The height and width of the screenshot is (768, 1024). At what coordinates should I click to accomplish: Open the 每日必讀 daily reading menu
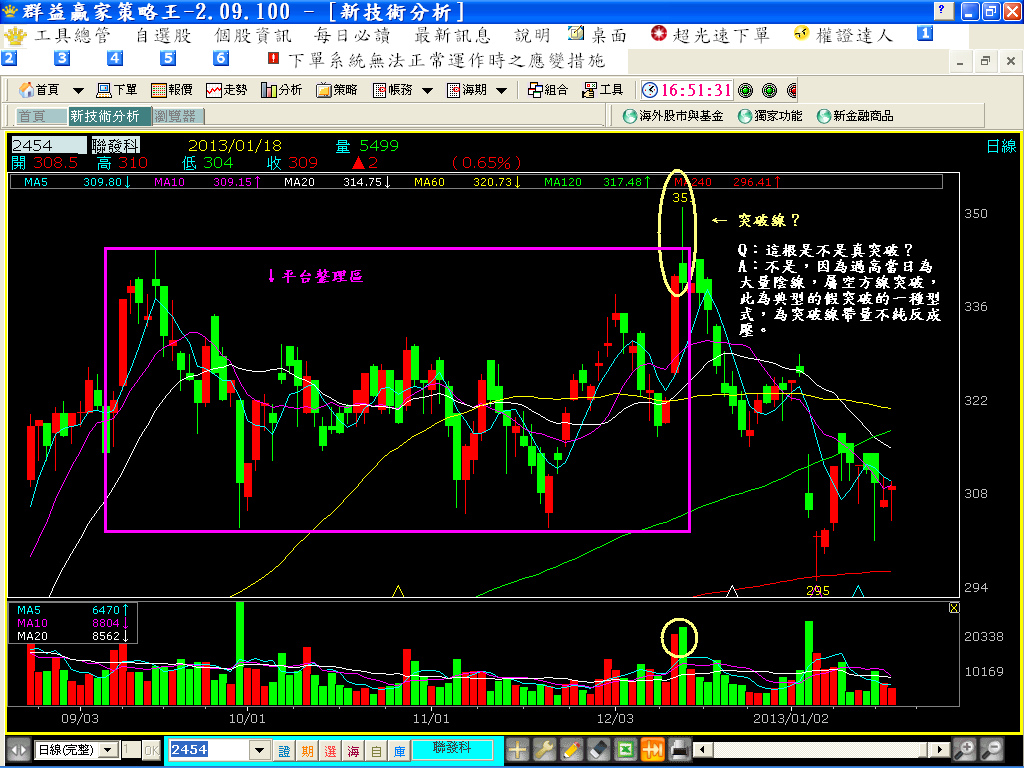click(352, 35)
